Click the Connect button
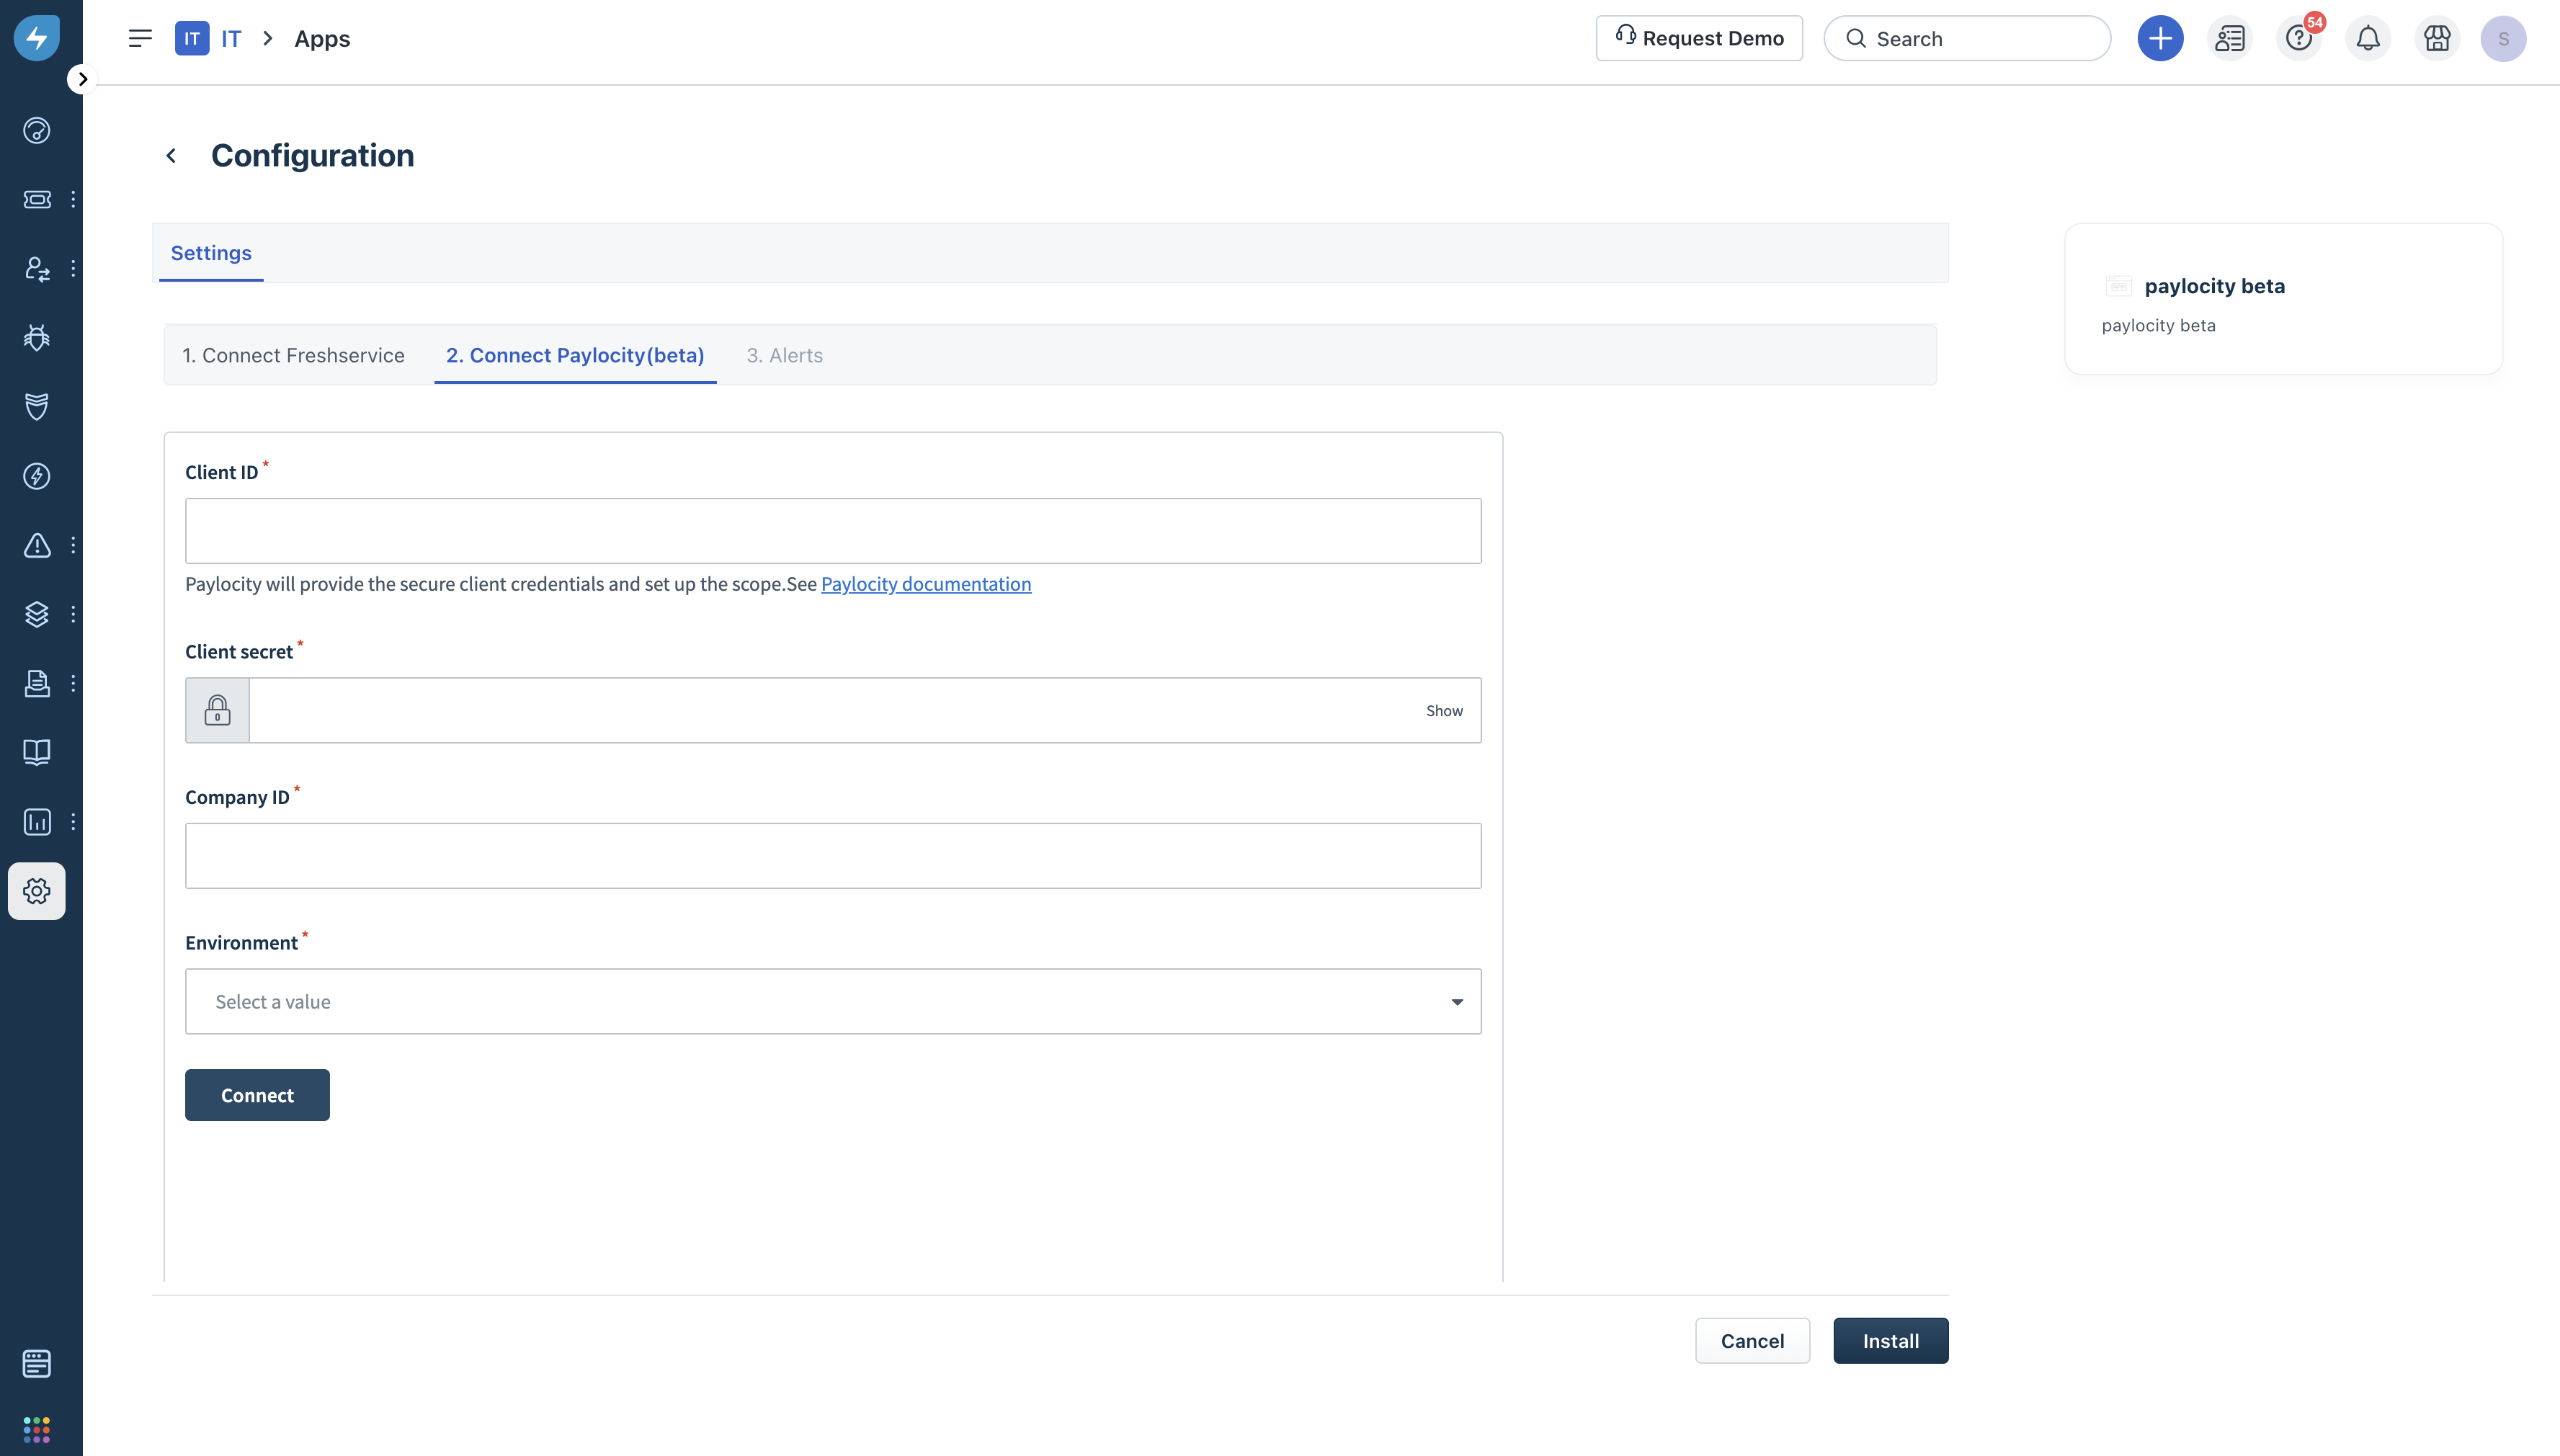The height and width of the screenshot is (1456, 2560). (x=257, y=1095)
